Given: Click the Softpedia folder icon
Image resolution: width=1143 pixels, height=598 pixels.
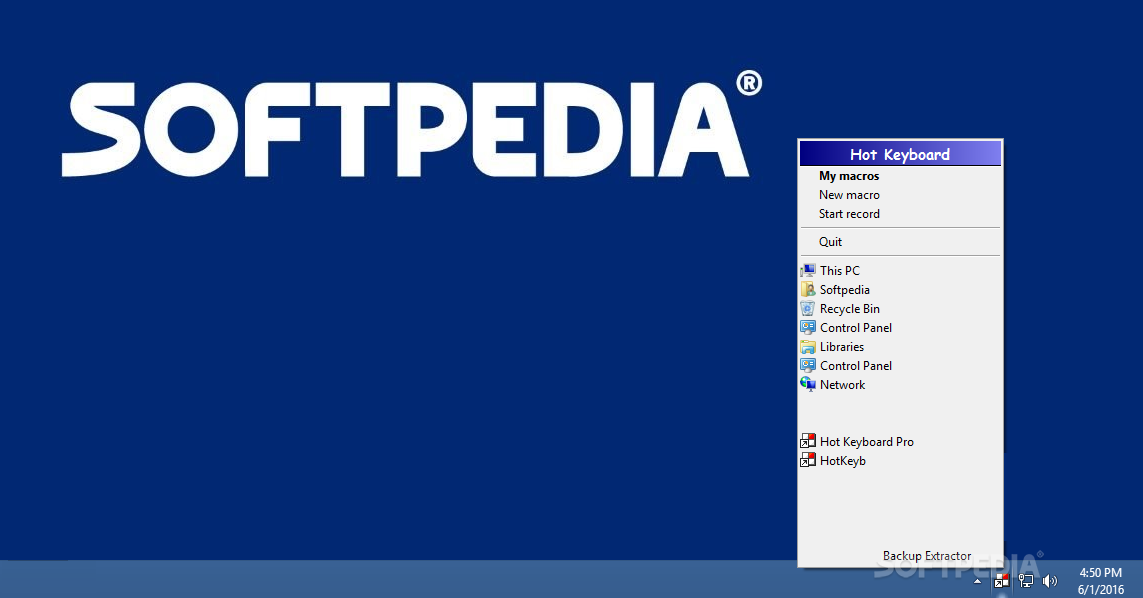Looking at the screenshot, I should (x=808, y=290).
